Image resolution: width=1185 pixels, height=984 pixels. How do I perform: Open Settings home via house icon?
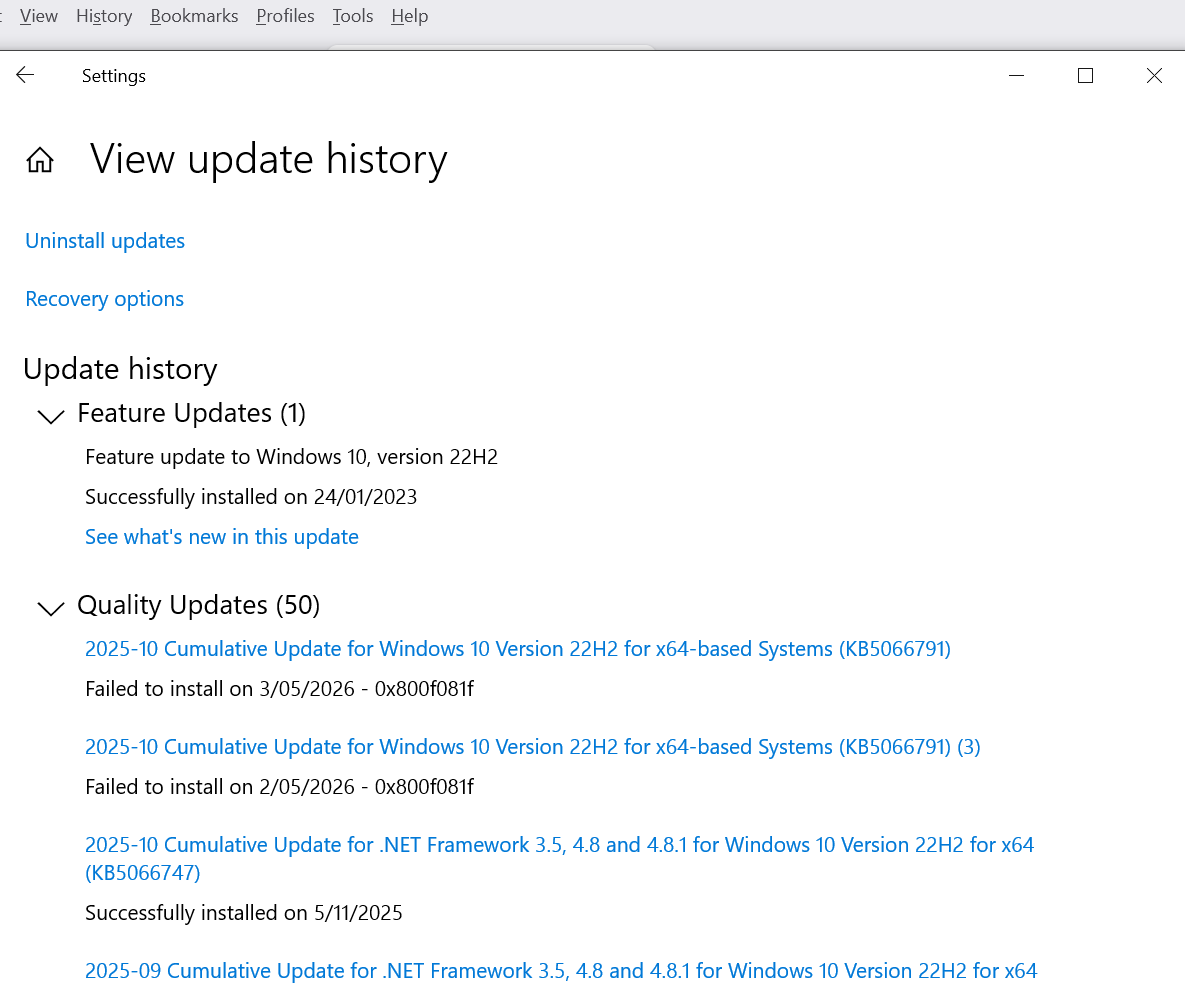40,160
